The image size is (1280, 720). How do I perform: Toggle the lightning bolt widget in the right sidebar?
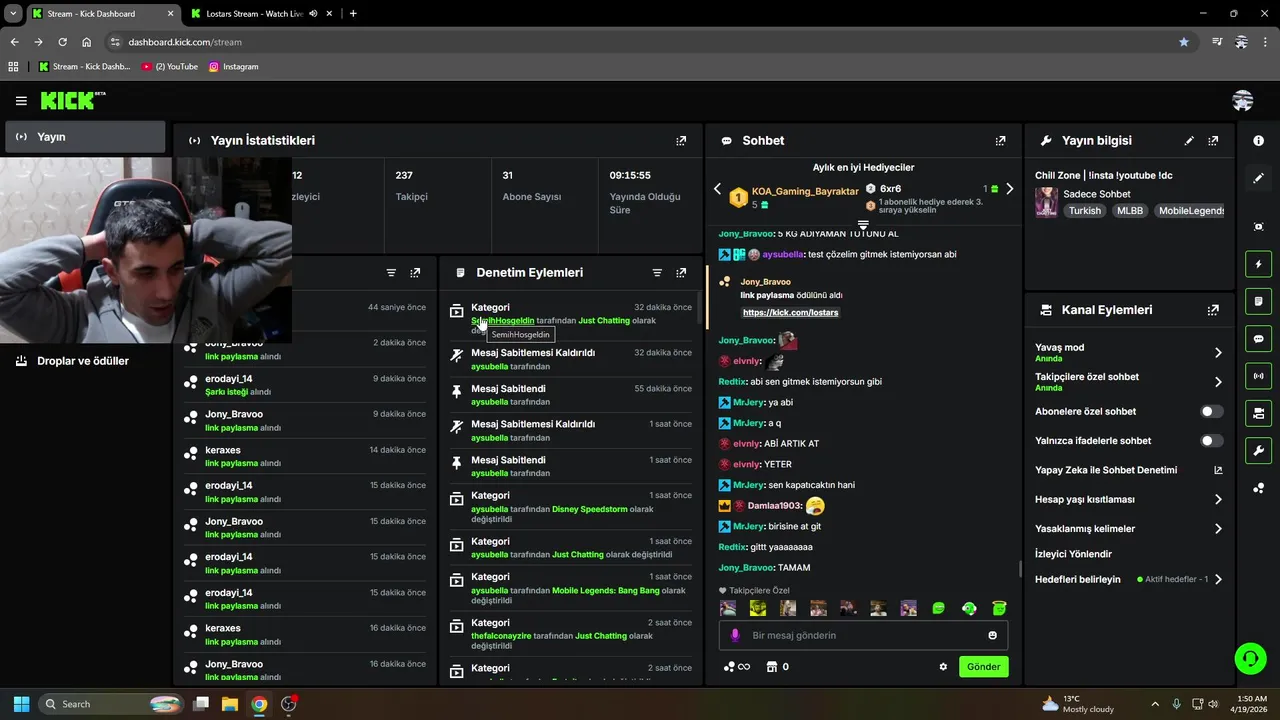(1258, 264)
